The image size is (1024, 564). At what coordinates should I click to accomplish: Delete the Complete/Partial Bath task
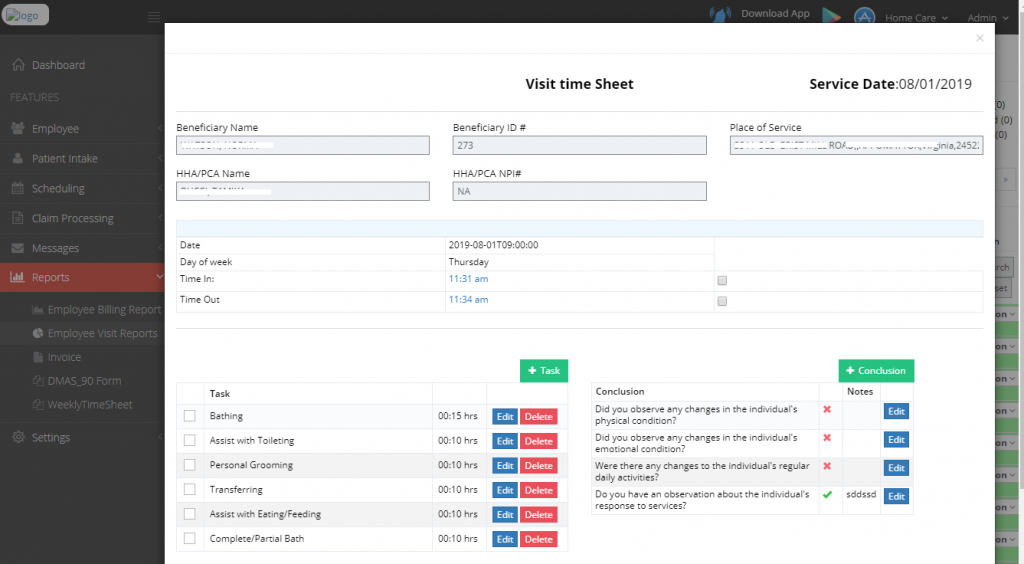click(539, 539)
